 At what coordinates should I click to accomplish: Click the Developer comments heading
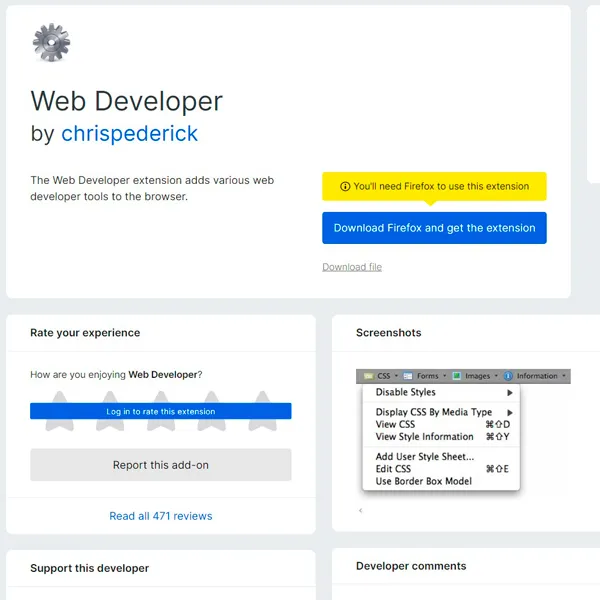[411, 566]
